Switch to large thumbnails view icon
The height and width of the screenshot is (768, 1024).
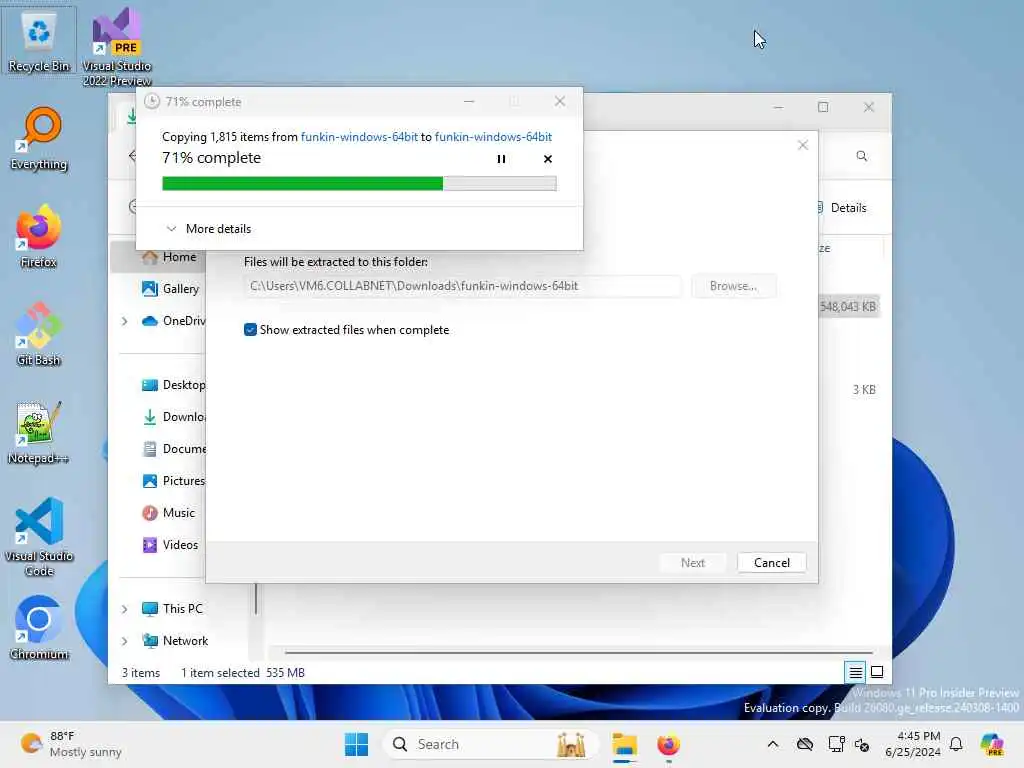pos(877,672)
